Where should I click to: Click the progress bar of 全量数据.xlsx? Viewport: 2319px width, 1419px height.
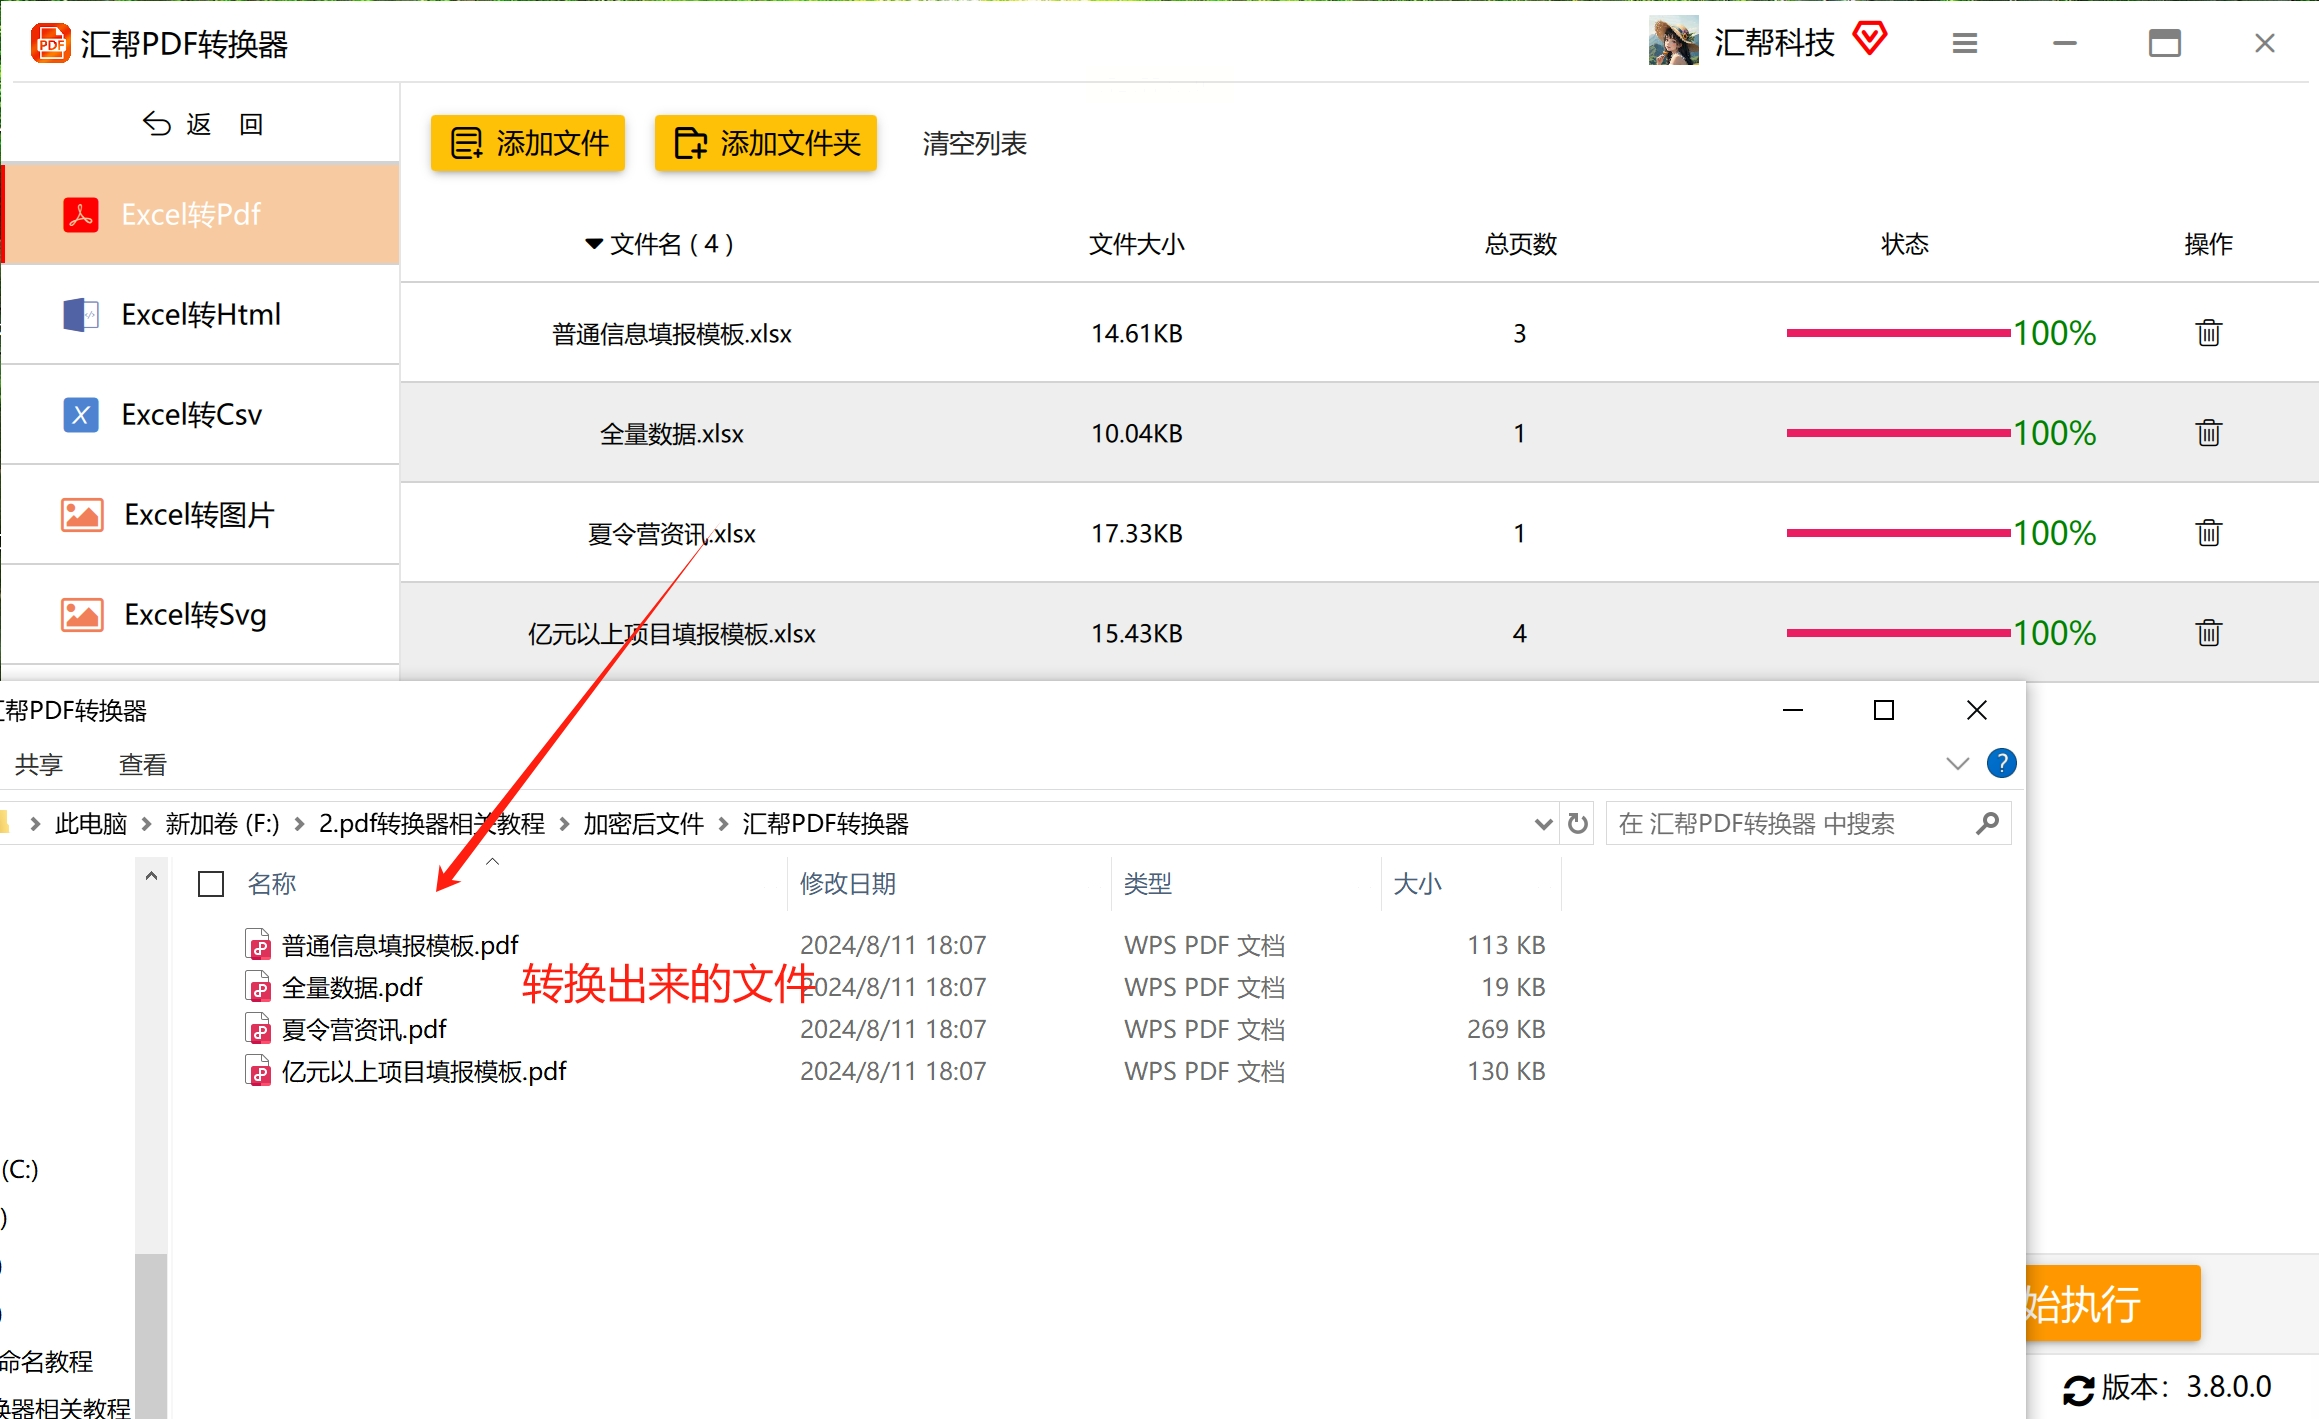coord(1898,433)
